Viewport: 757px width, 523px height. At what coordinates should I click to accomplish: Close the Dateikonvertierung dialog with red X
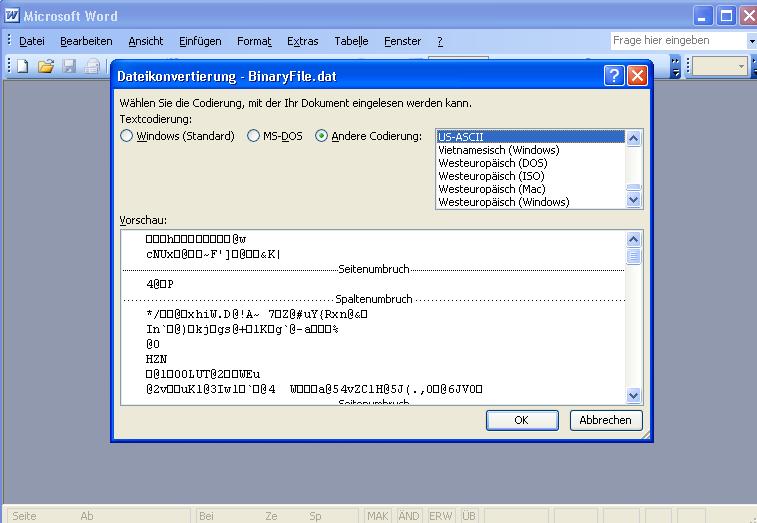click(637, 76)
